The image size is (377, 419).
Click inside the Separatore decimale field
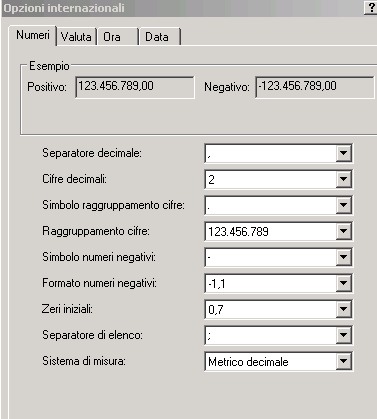pos(271,154)
